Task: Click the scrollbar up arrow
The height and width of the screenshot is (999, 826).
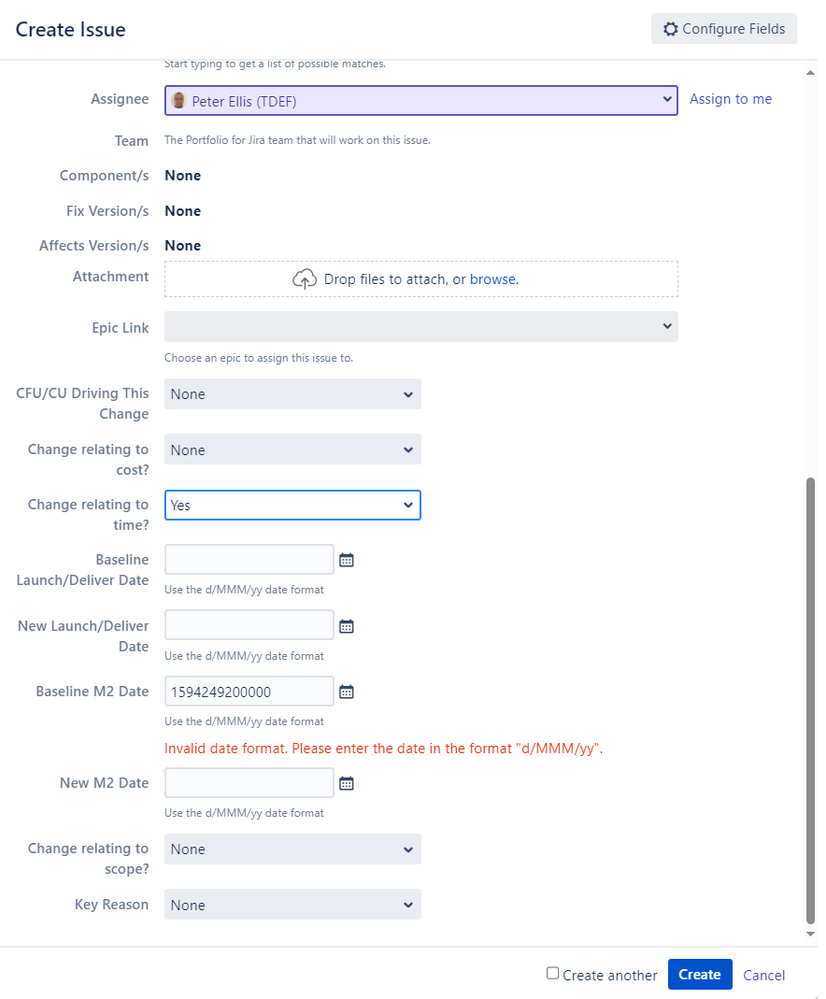Action: [811, 73]
